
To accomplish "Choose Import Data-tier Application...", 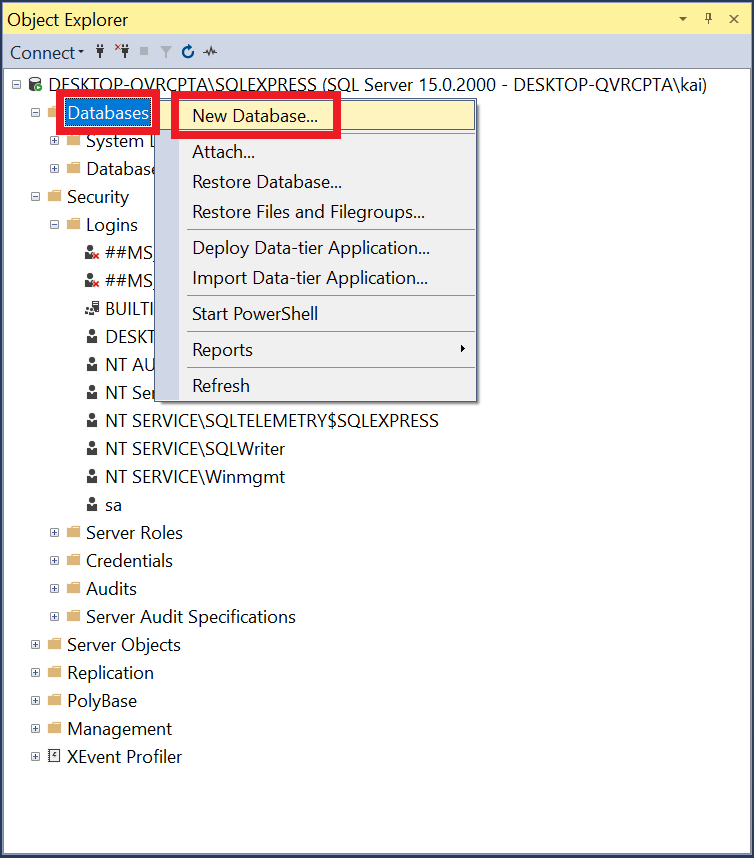I will (326, 278).
